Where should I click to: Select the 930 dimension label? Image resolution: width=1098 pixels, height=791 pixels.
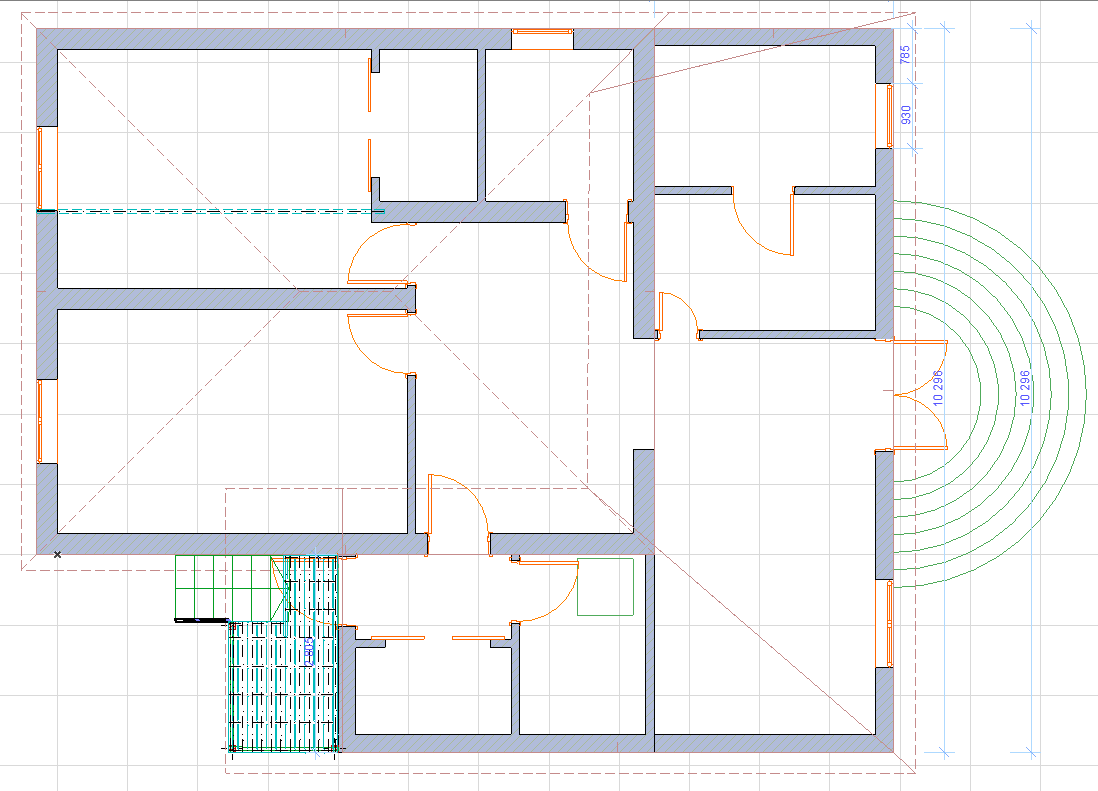[905, 115]
